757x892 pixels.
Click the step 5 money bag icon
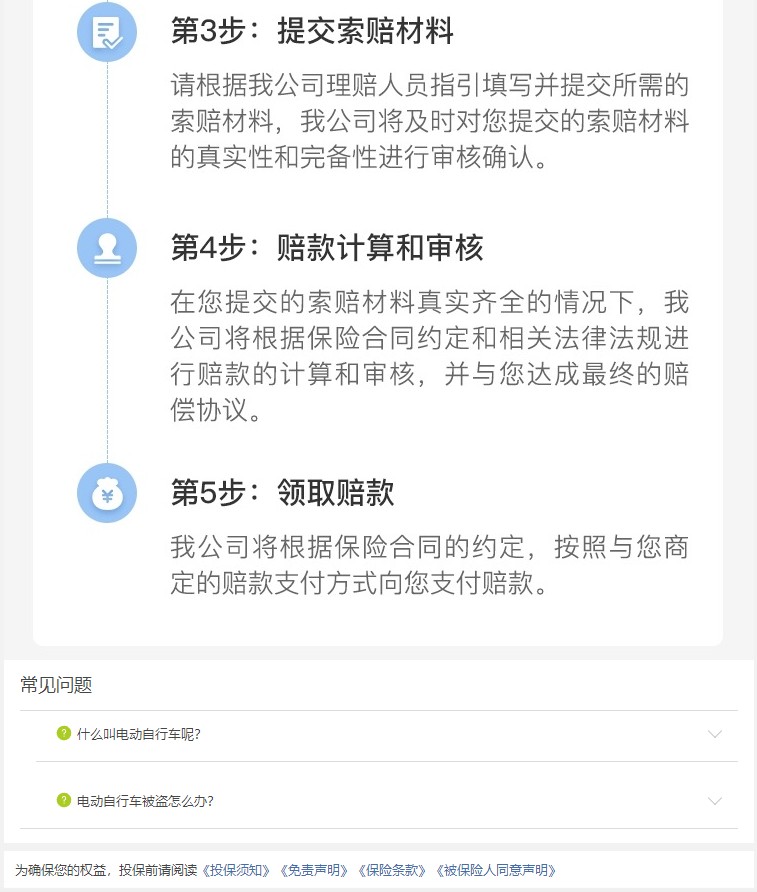click(x=107, y=493)
